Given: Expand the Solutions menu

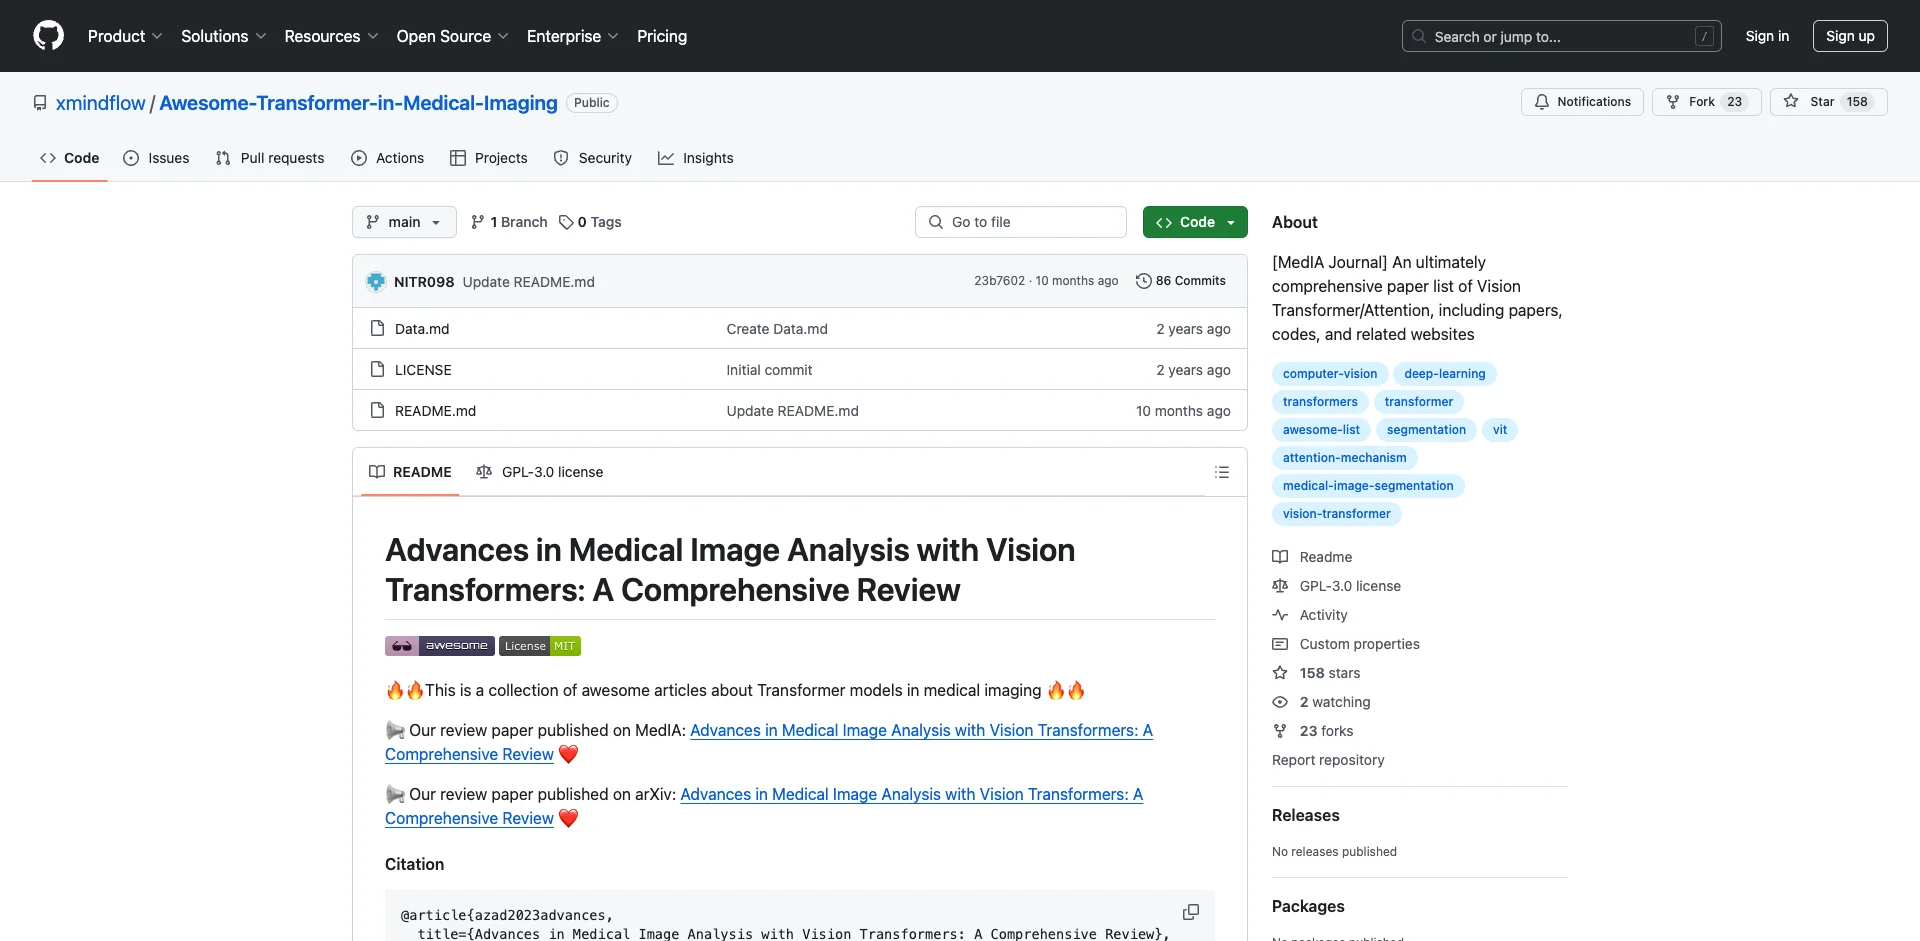Looking at the screenshot, I should point(224,36).
